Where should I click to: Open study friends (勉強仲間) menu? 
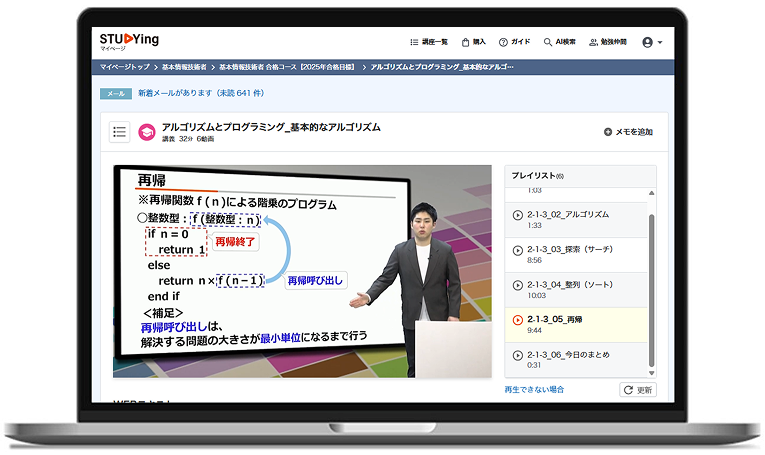click(x=608, y=42)
